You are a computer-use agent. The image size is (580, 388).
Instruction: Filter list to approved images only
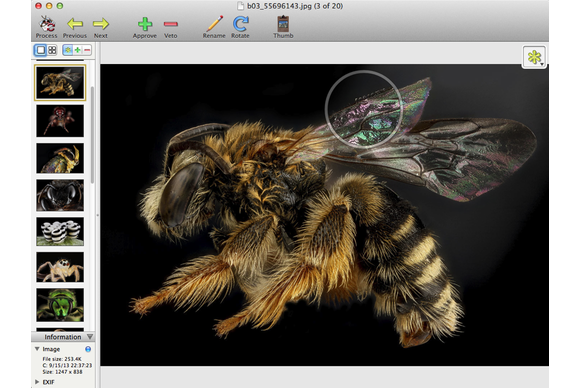(78, 50)
